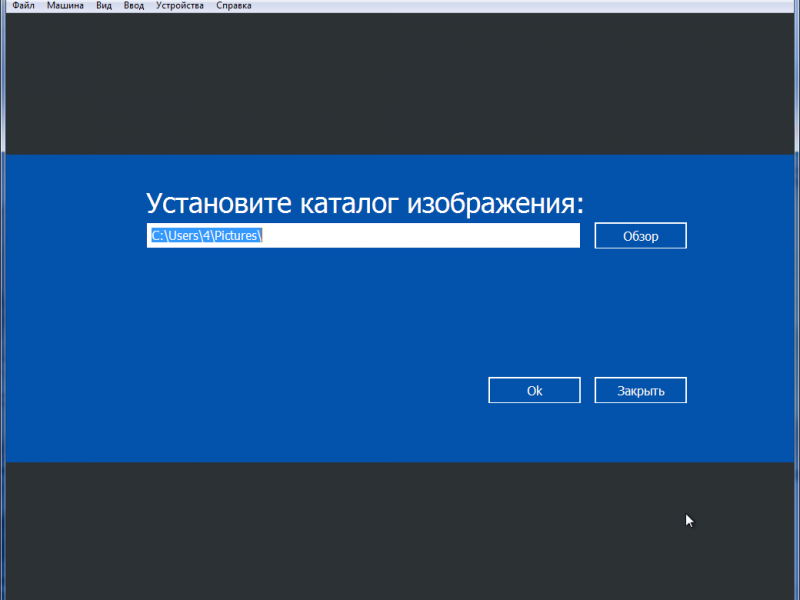Open the Справка menu

tap(234, 6)
